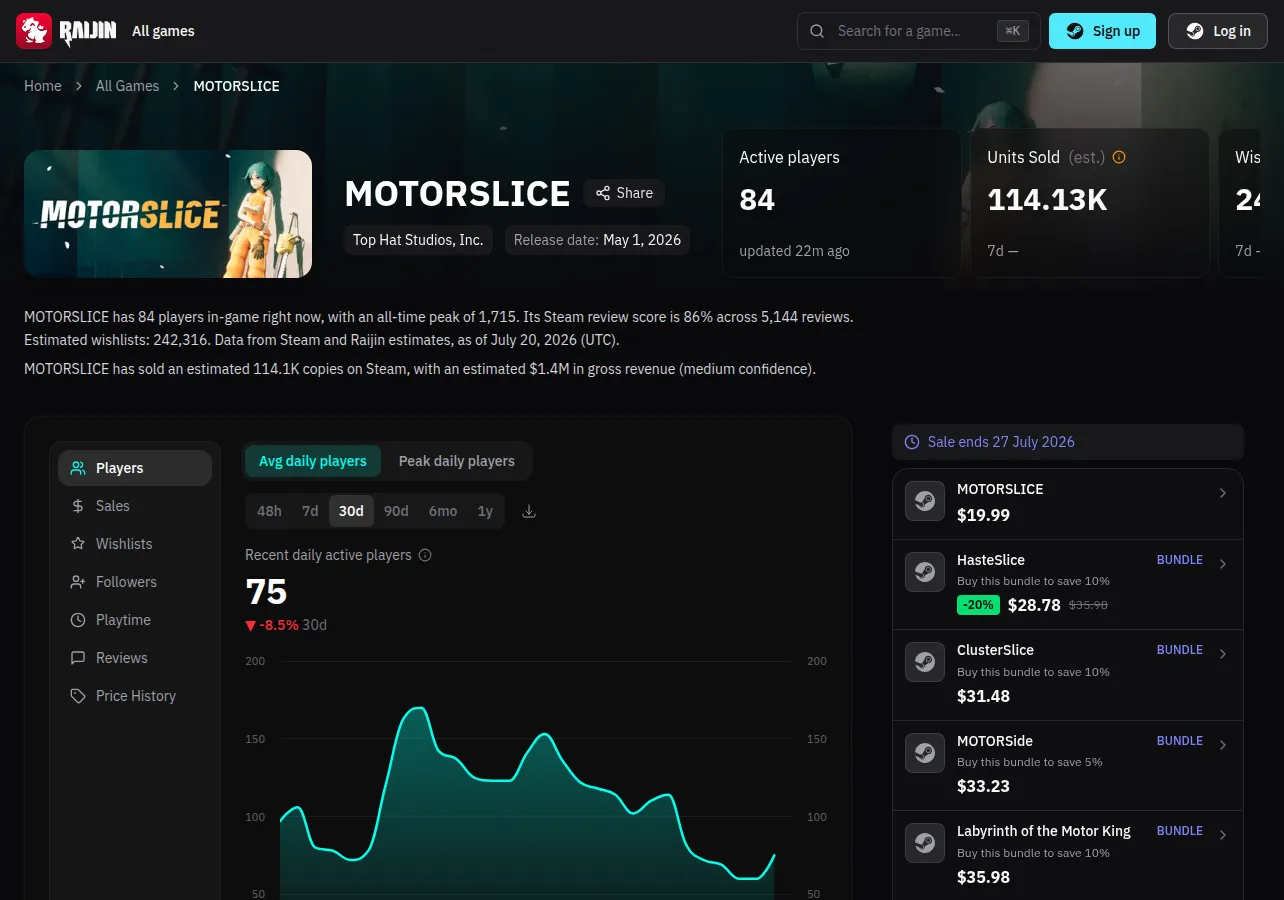Click the Steam icon in the HasteSlice row
The height and width of the screenshot is (900, 1284).
pyautogui.click(x=925, y=572)
